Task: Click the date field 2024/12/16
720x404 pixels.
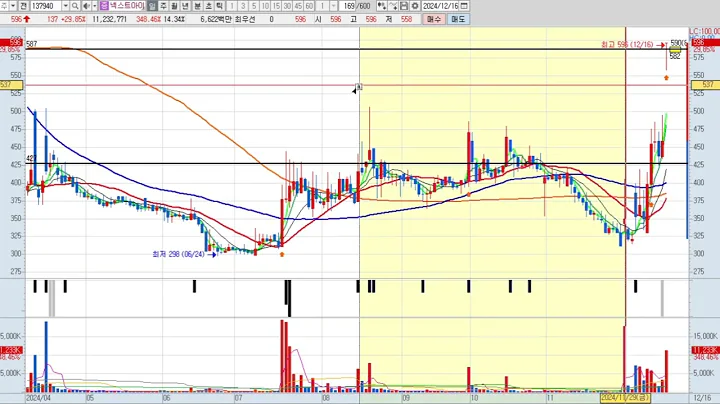Action: click(x=441, y=6)
